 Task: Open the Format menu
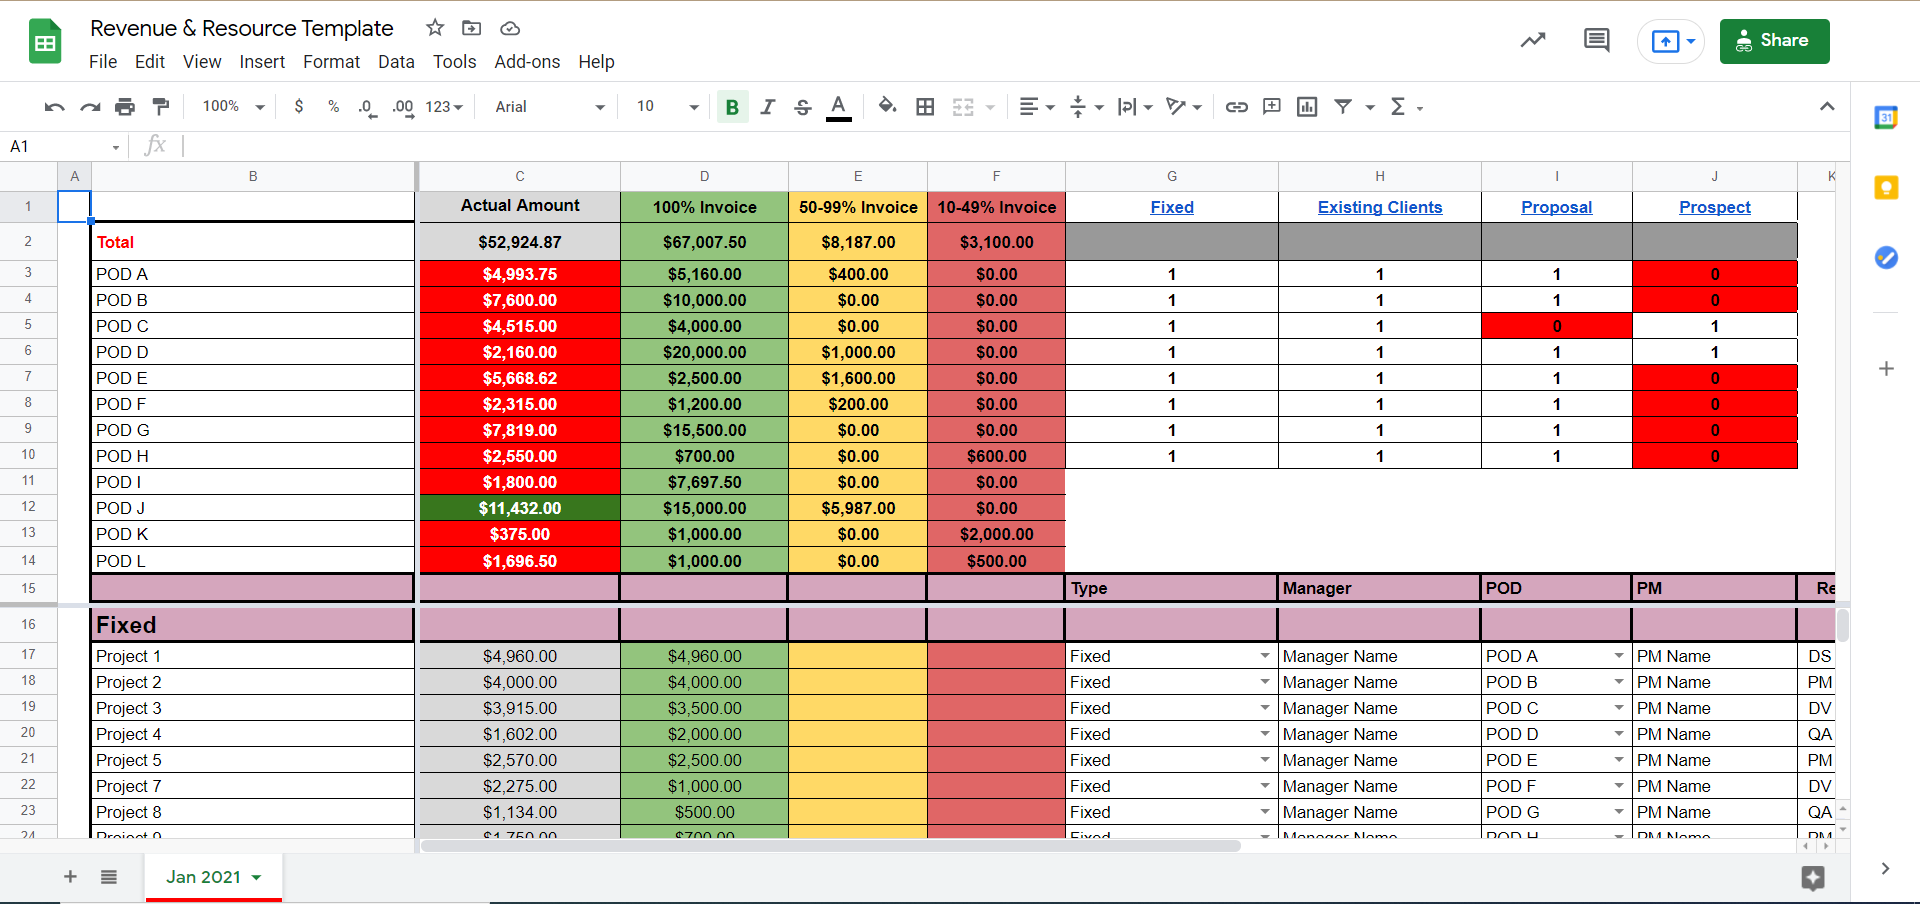pos(331,62)
